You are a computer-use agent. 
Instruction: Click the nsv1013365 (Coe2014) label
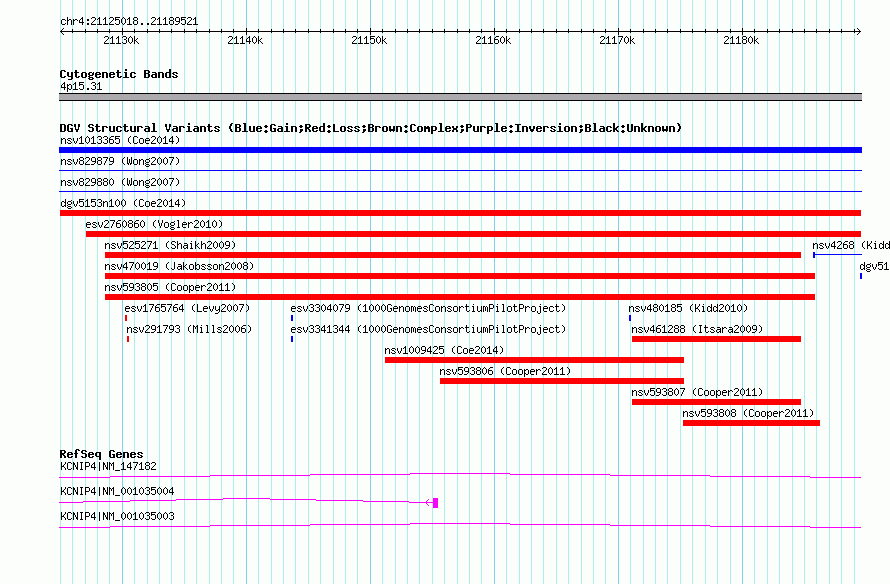pyautogui.click(x=120, y=140)
